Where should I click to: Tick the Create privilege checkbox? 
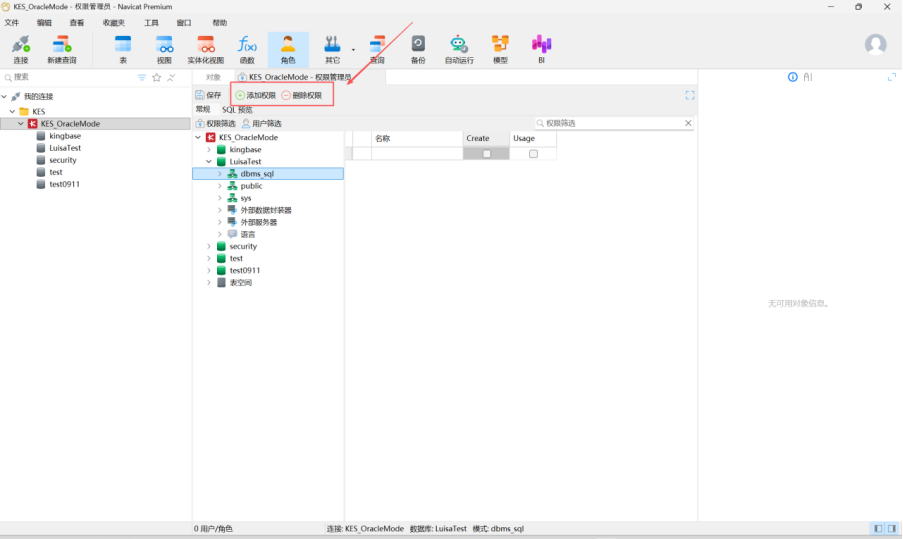tap(487, 154)
